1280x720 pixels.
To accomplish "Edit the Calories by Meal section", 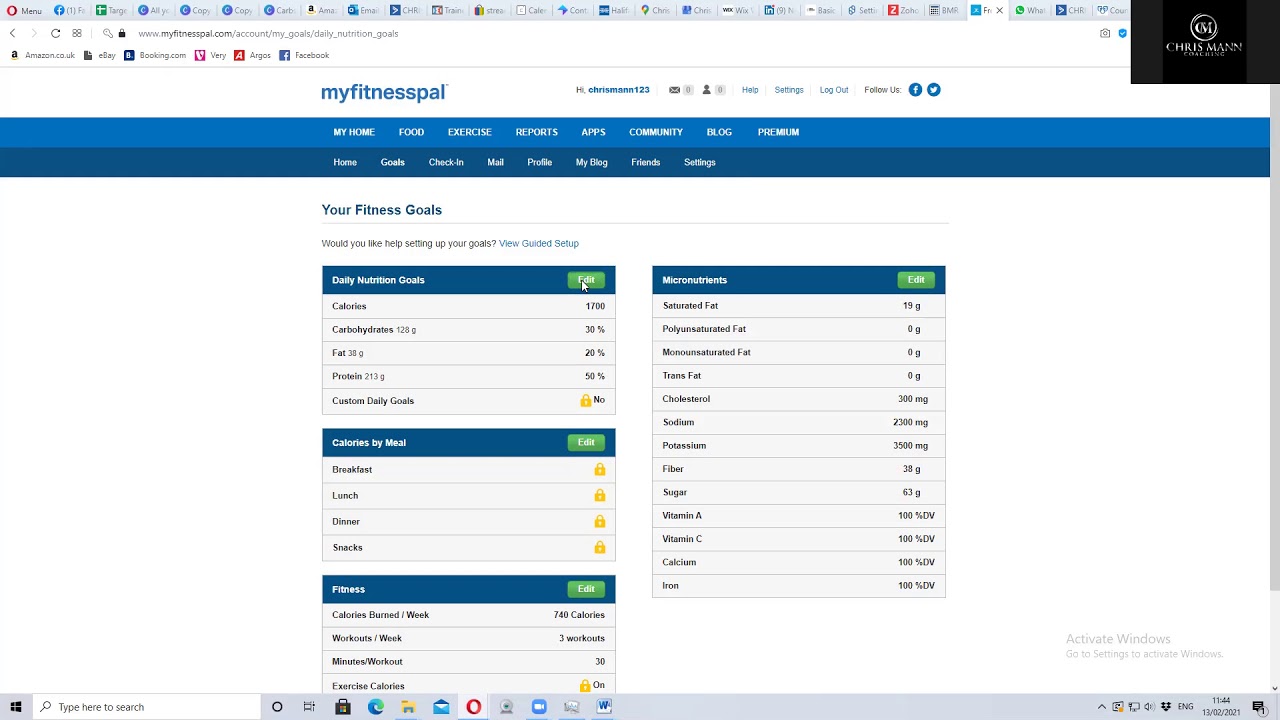I will pos(586,442).
